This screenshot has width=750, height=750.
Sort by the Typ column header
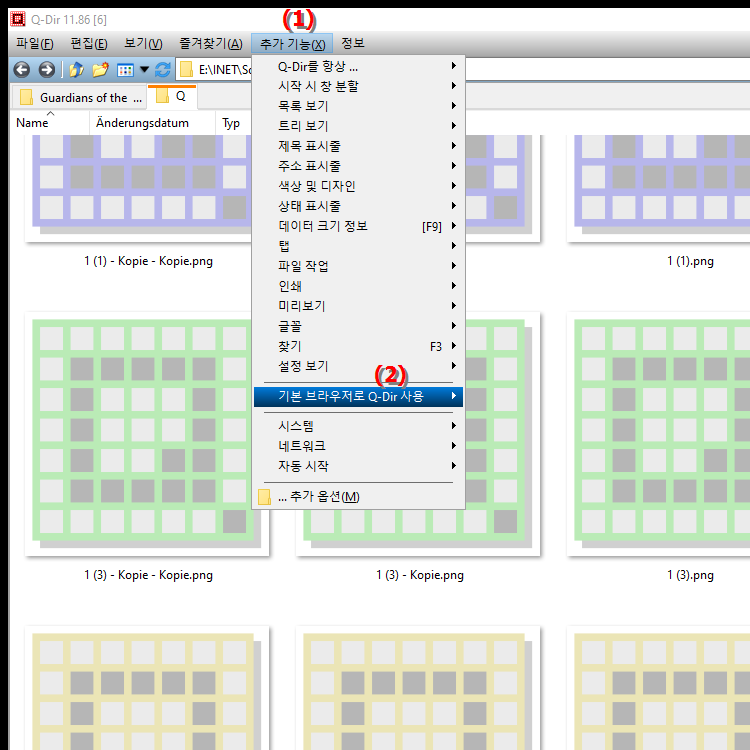point(231,123)
